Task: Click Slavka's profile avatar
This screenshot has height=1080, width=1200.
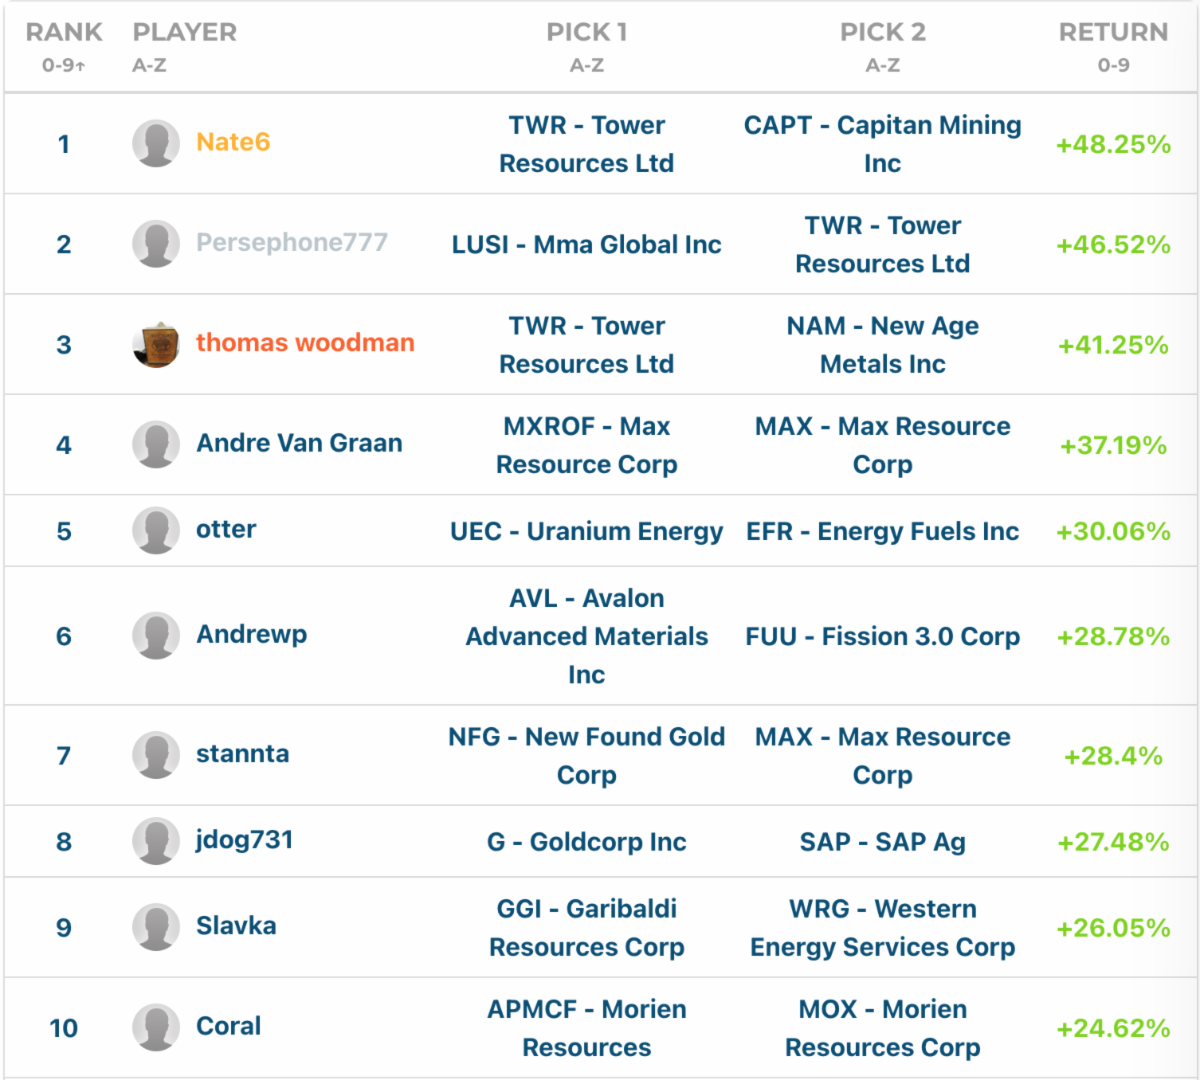Action: pos(156,927)
